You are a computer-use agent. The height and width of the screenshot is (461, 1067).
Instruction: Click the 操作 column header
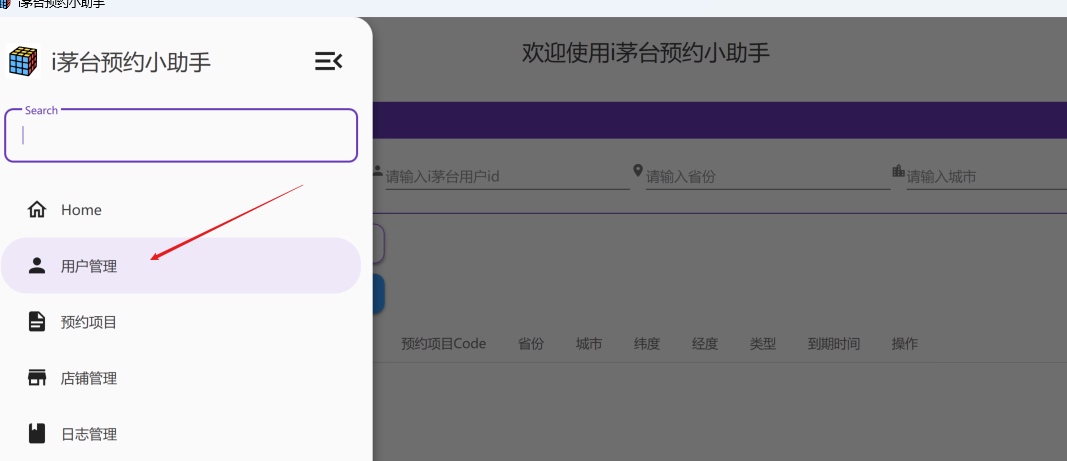[x=904, y=344]
